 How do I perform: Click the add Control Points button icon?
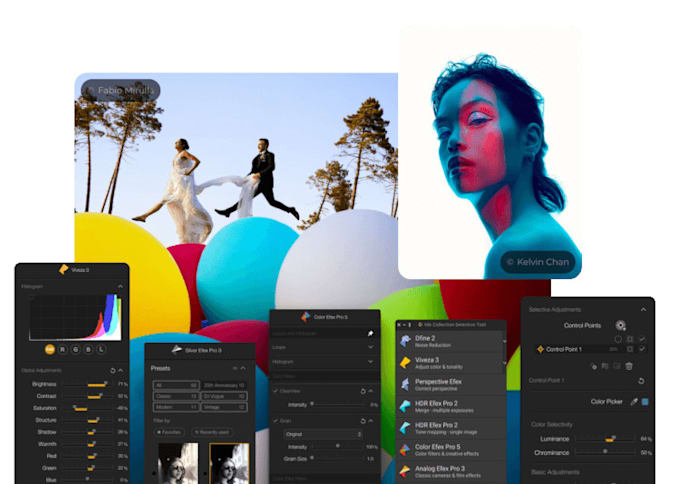[621, 325]
